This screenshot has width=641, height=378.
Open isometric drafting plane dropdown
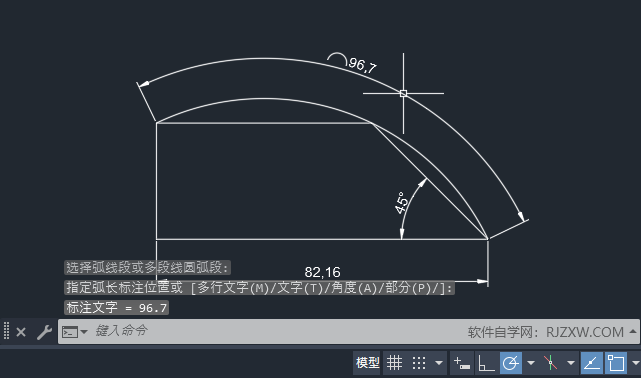point(571,362)
